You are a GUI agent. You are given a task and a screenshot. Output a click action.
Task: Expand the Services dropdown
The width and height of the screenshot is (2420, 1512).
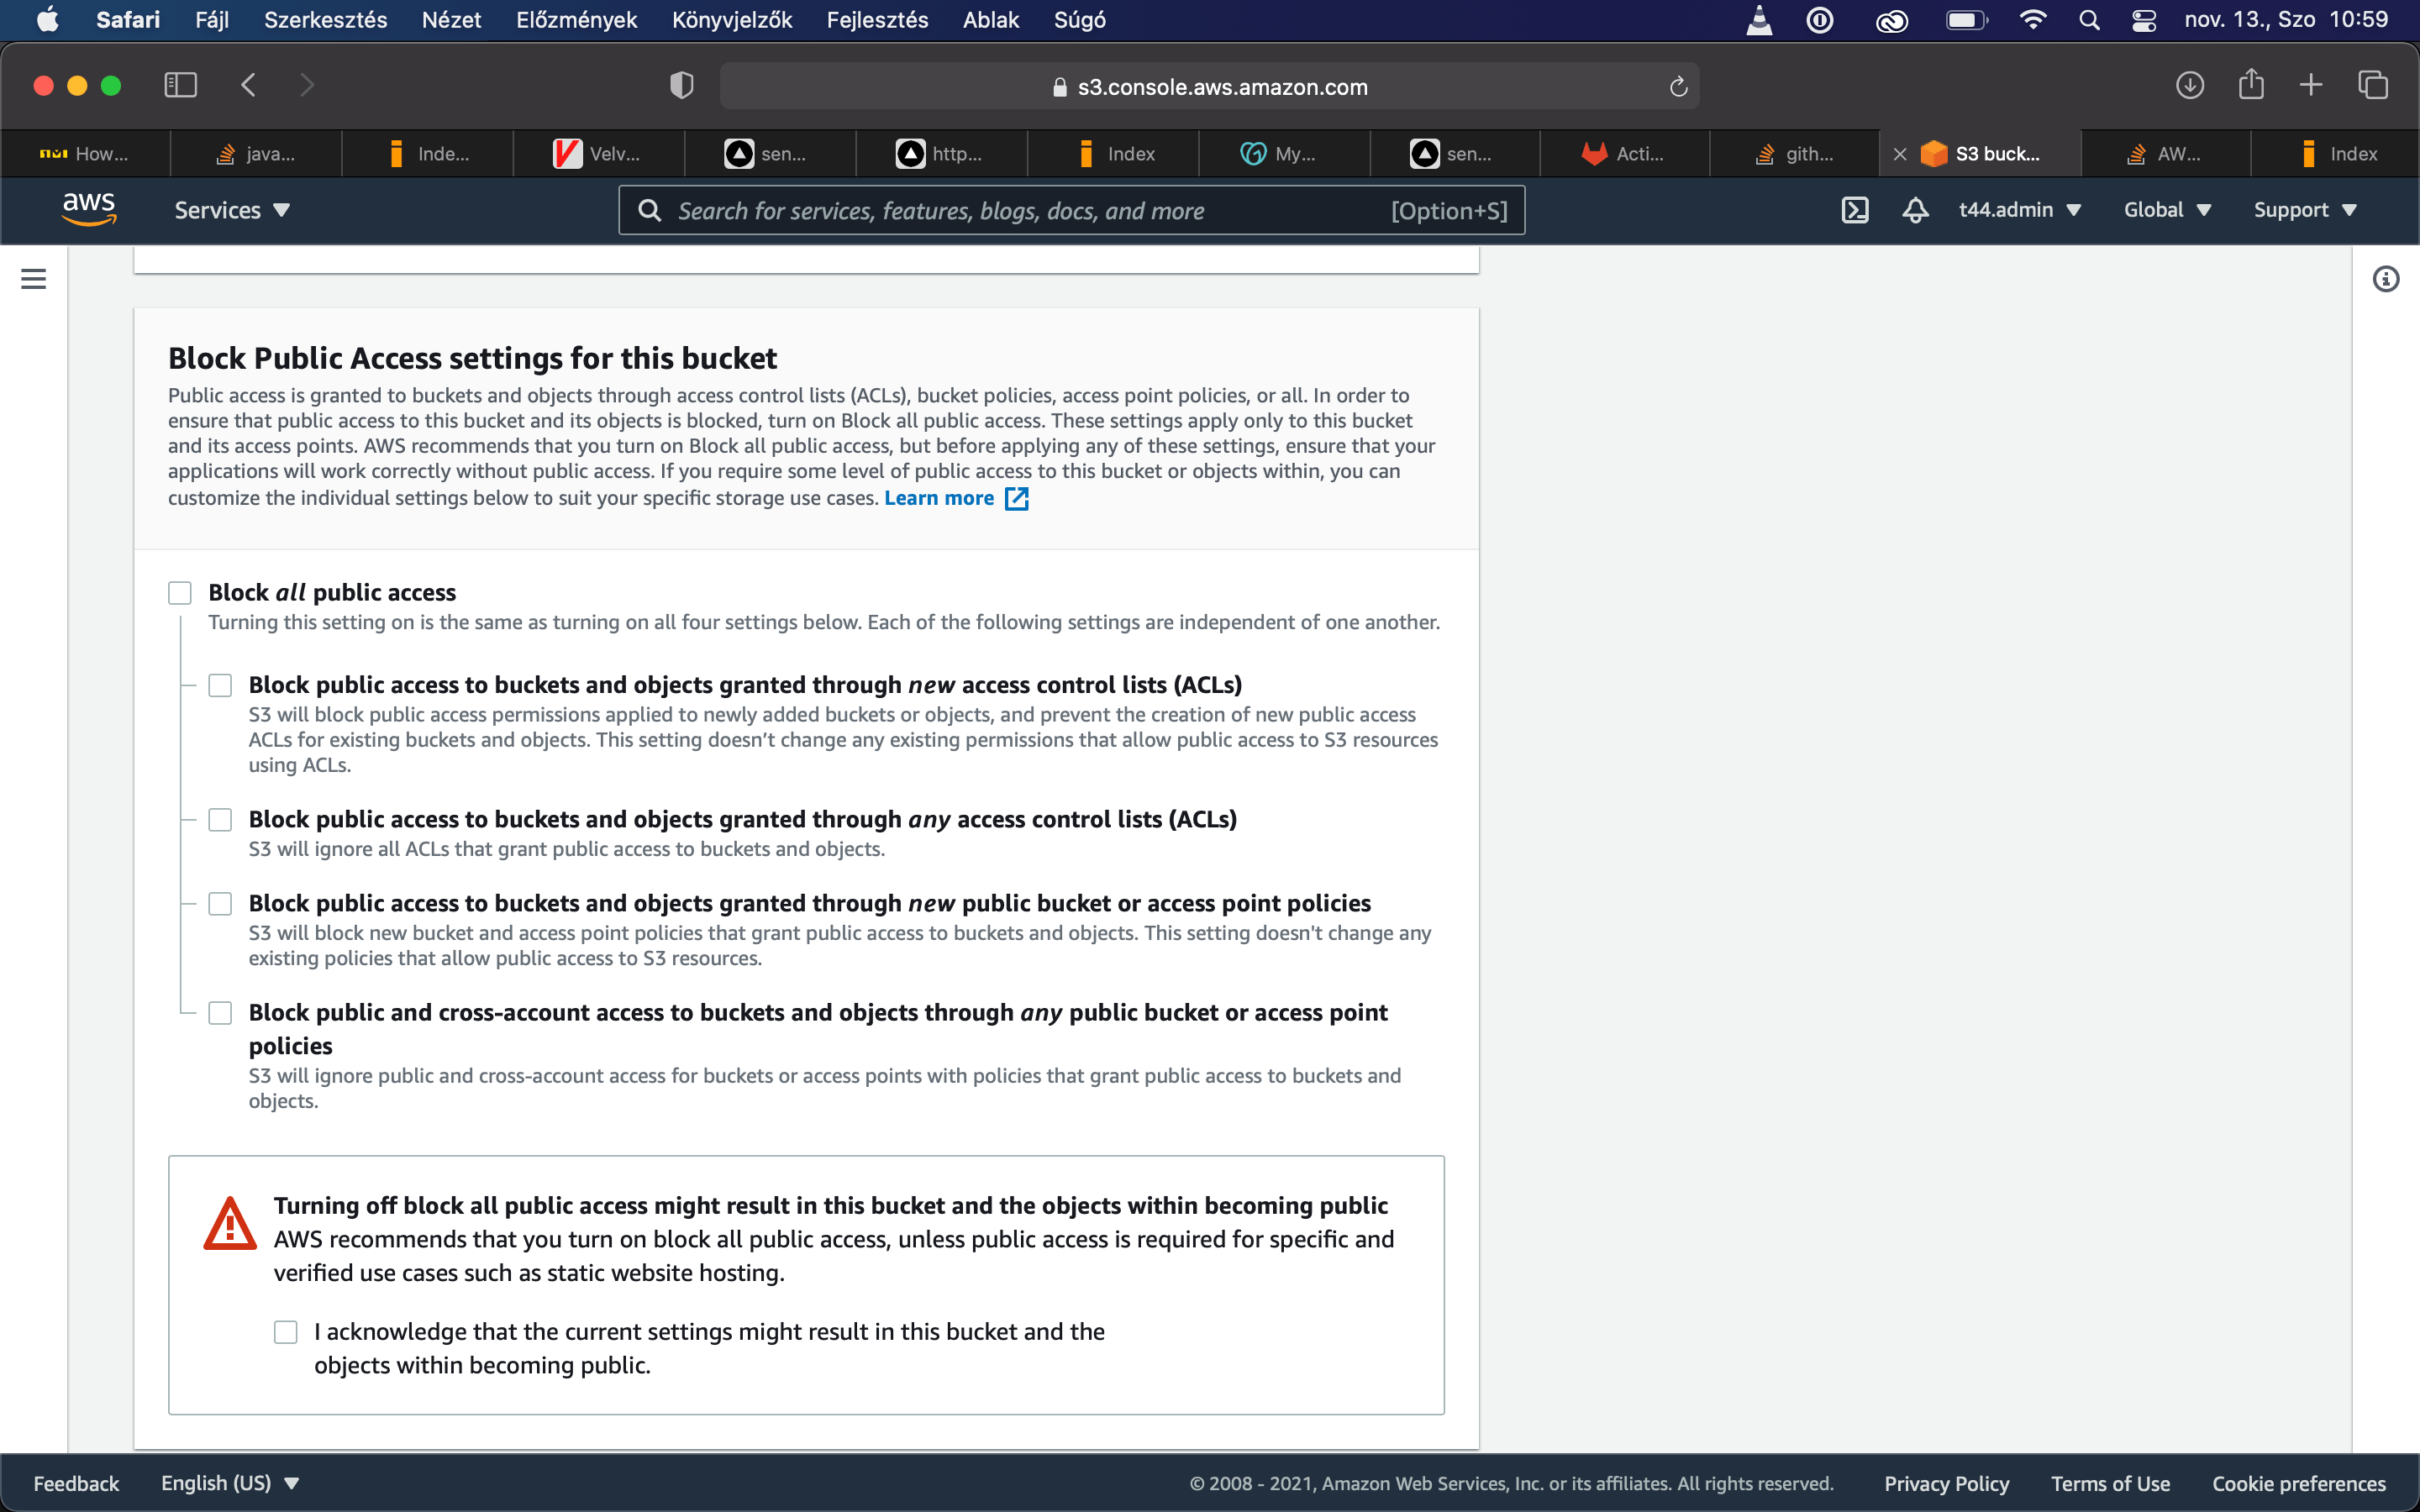(x=232, y=210)
